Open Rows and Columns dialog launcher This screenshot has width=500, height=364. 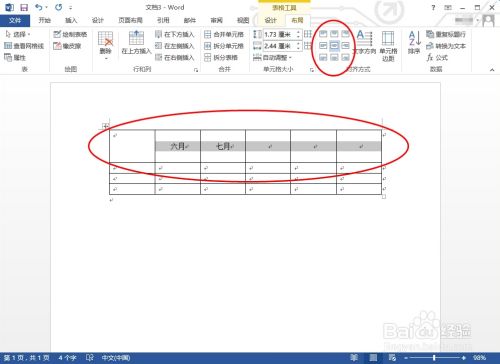196,70
